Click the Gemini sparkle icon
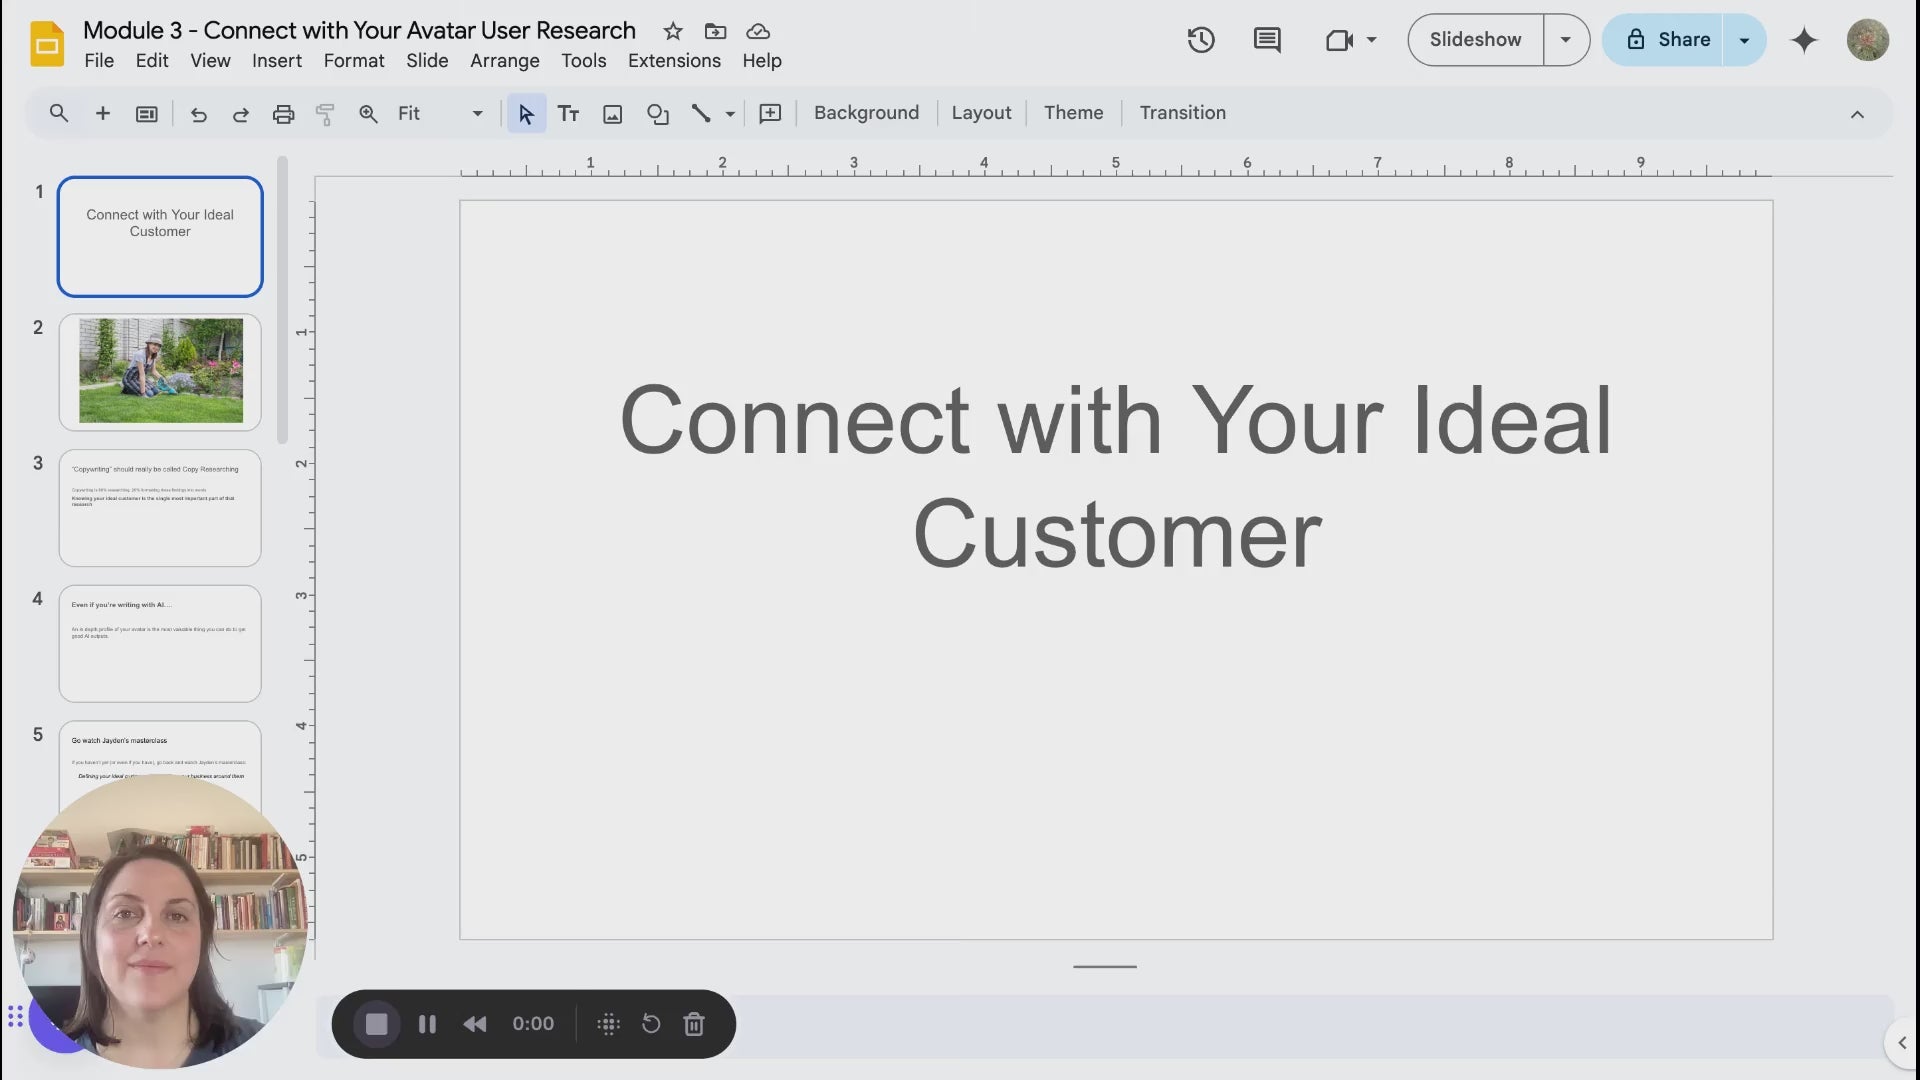 point(1803,40)
